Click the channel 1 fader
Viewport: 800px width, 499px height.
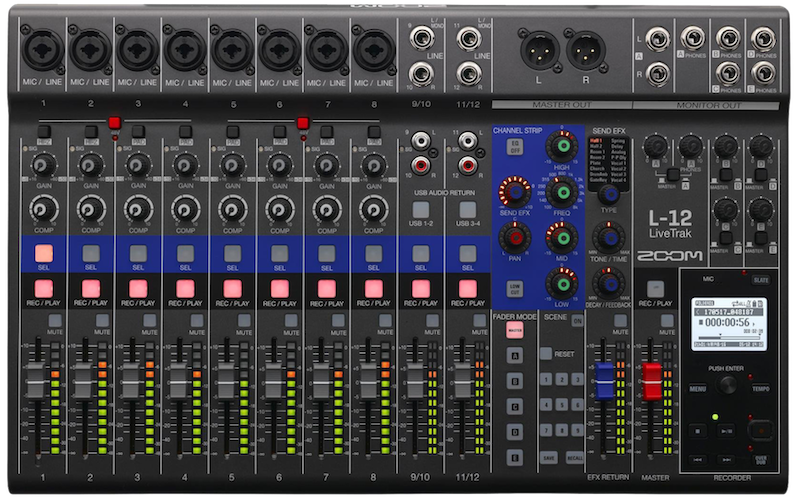click(x=36, y=380)
